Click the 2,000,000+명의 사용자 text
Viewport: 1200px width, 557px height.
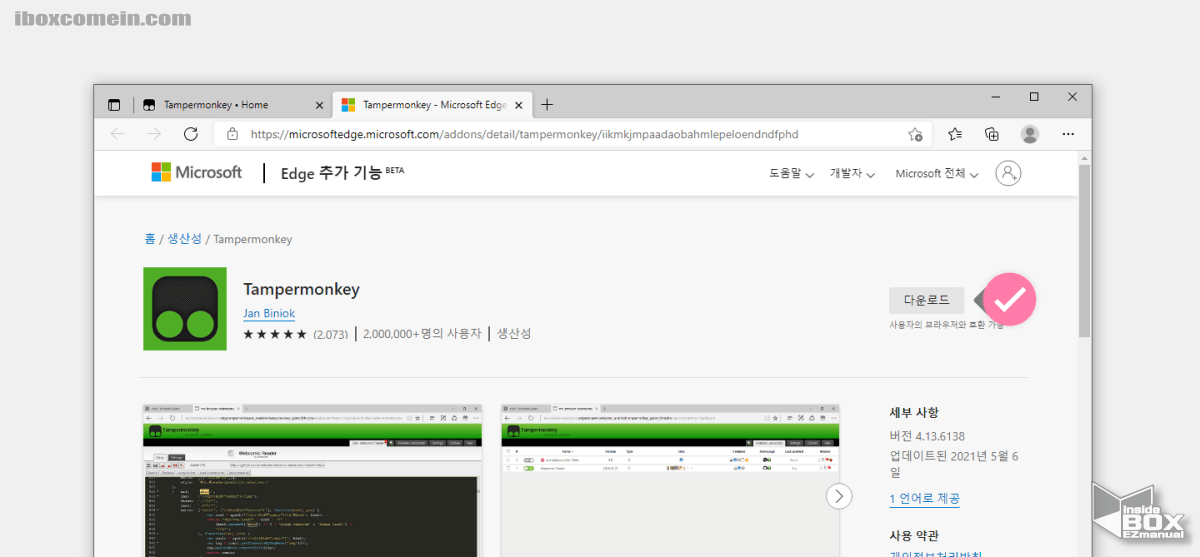tap(422, 334)
